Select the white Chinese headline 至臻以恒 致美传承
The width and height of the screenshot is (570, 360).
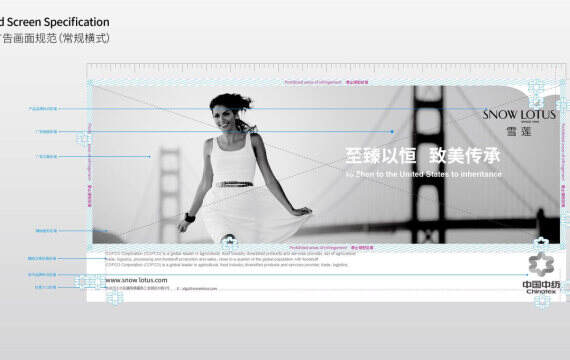(x=423, y=156)
